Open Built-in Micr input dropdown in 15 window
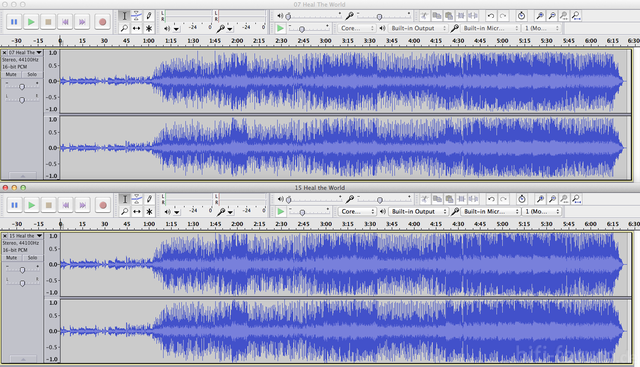 pos(490,211)
